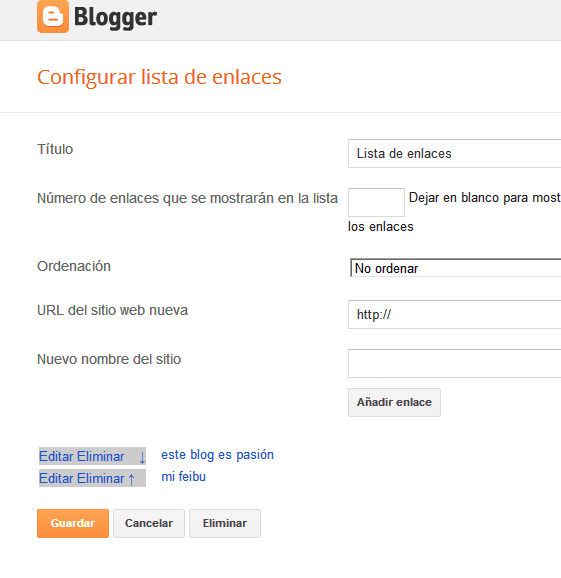Viewport: 561px width, 578px height.
Task: Click the orange Guardar button
Action: [73, 523]
